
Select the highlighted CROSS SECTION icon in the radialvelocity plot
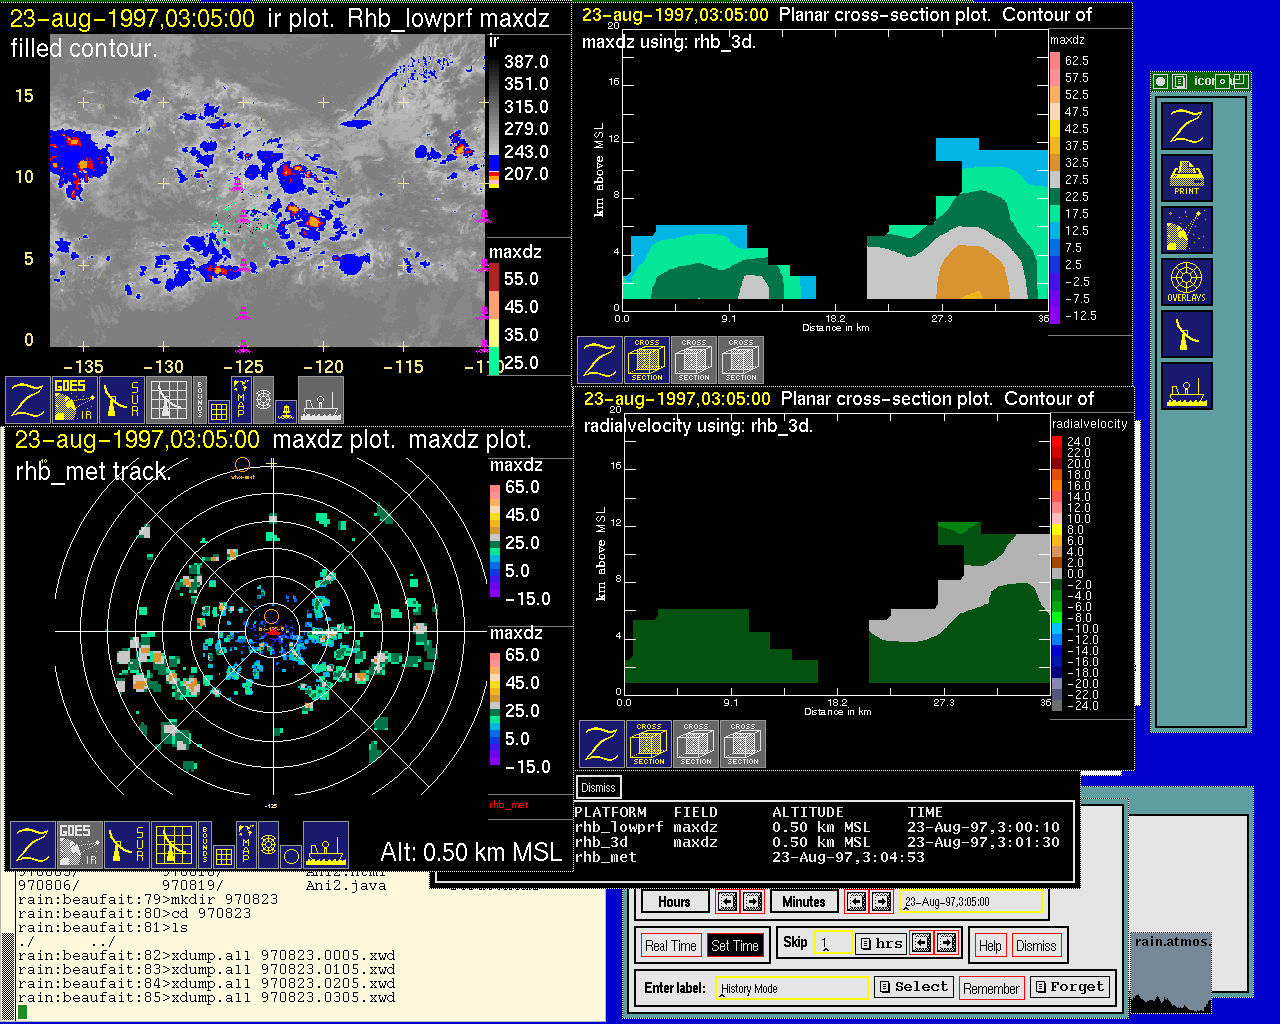(x=649, y=744)
